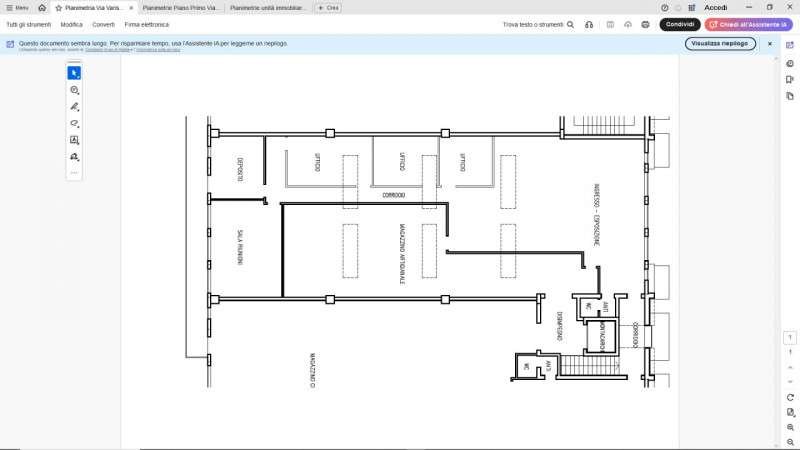Pick the freehand draw loop tool
Viewport: 800px width, 450px height.
(x=74, y=123)
